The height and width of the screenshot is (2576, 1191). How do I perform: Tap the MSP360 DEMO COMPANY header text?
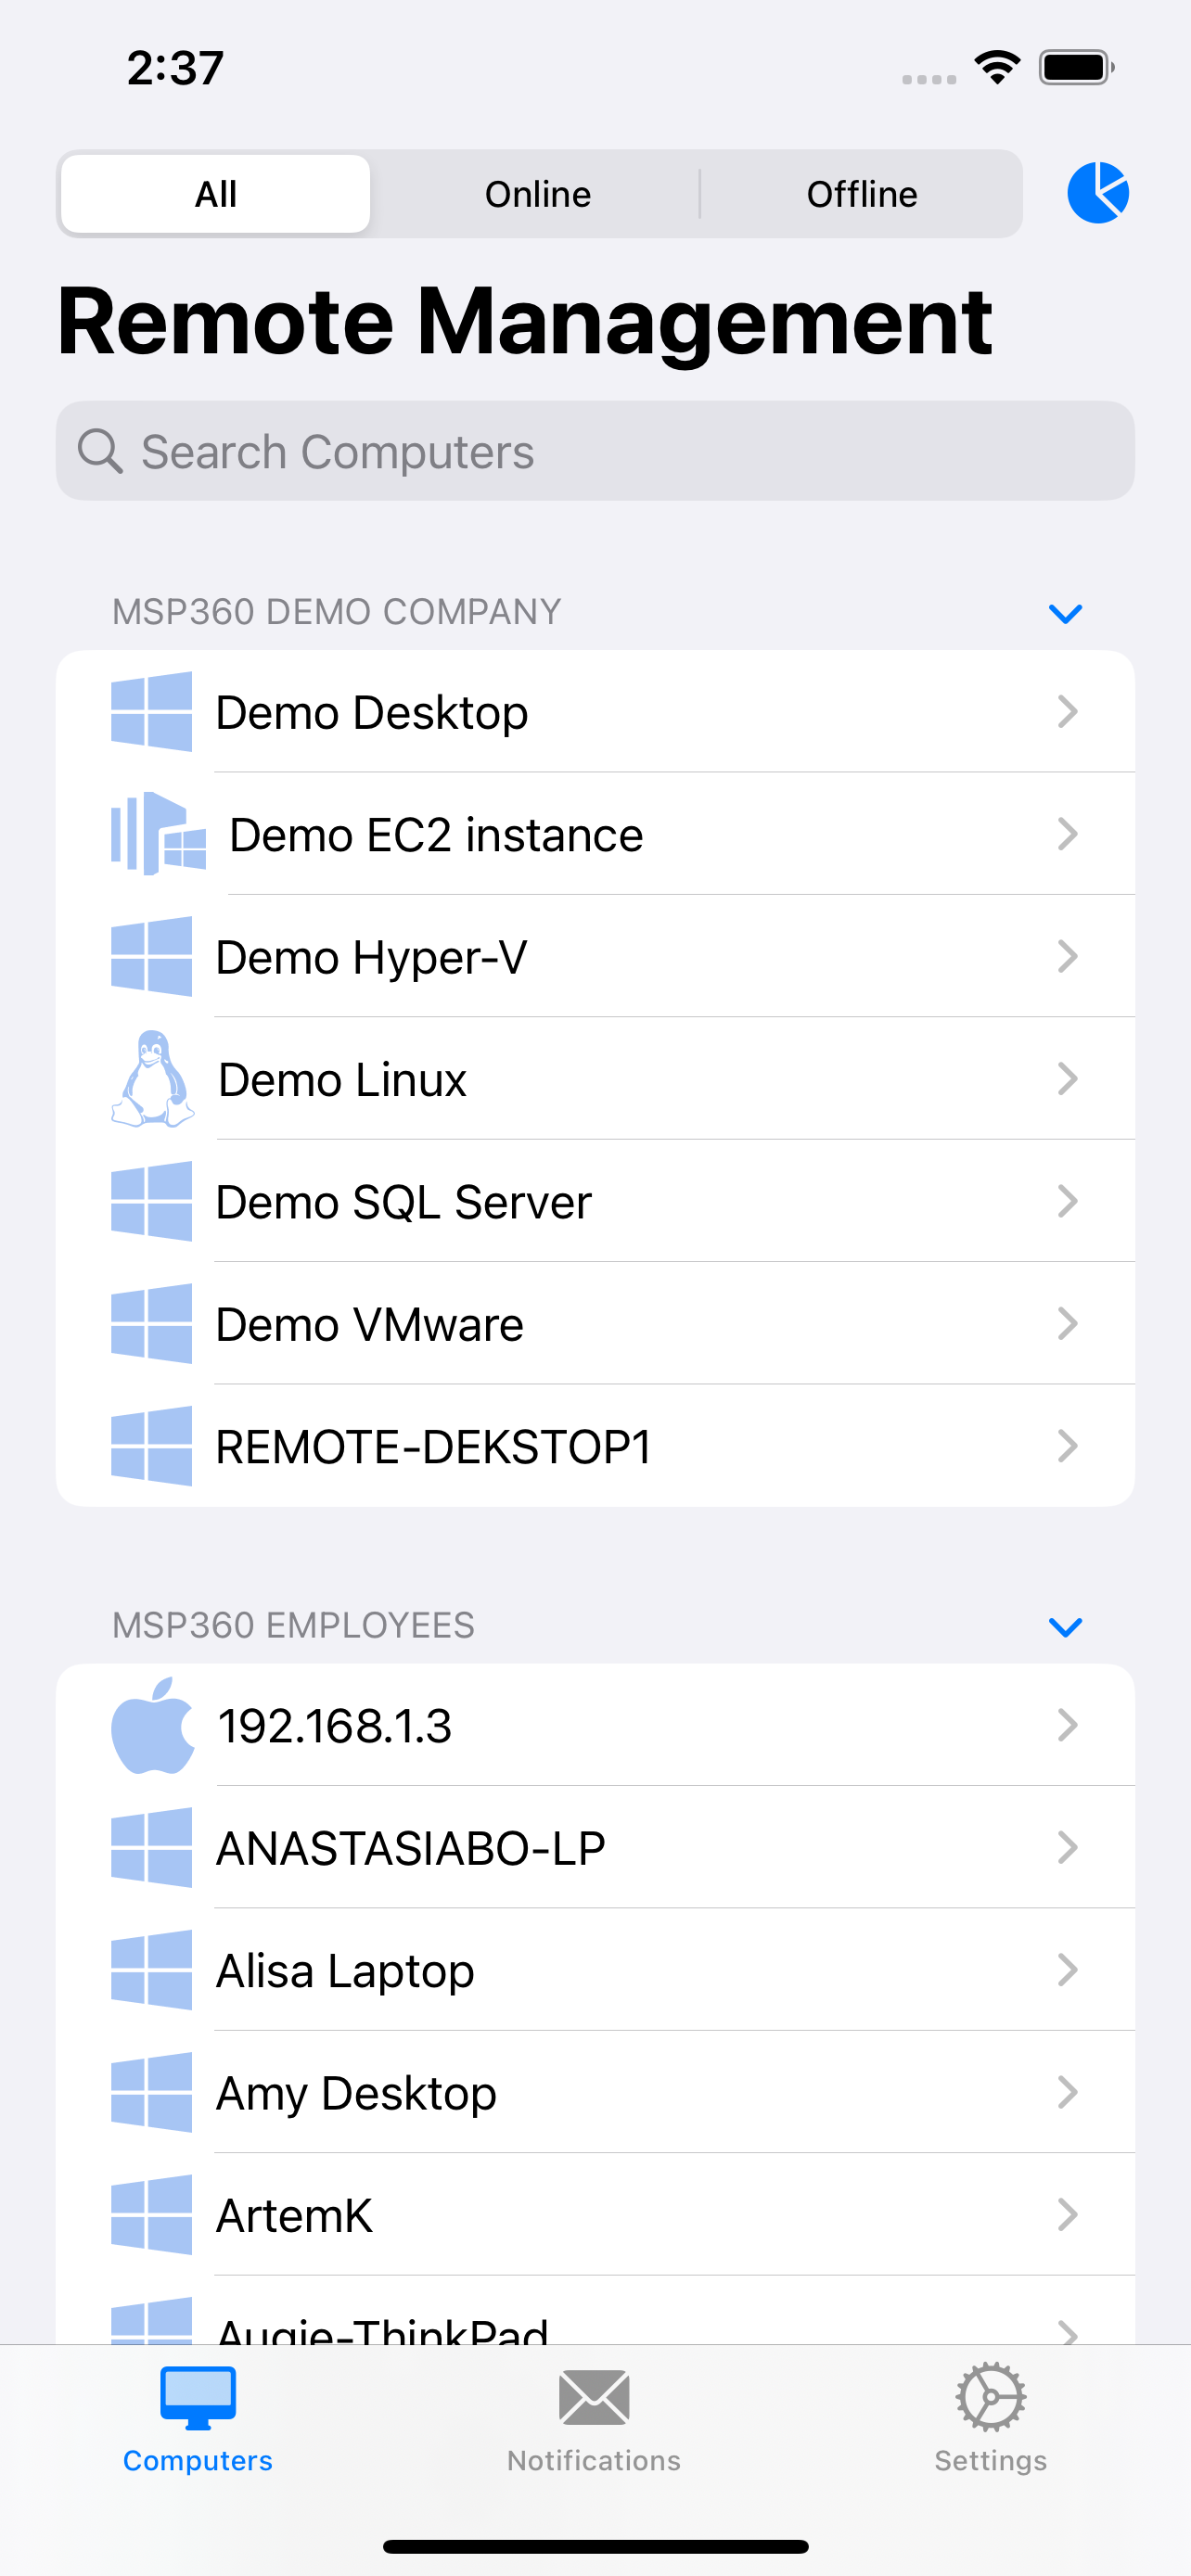[x=336, y=612]
